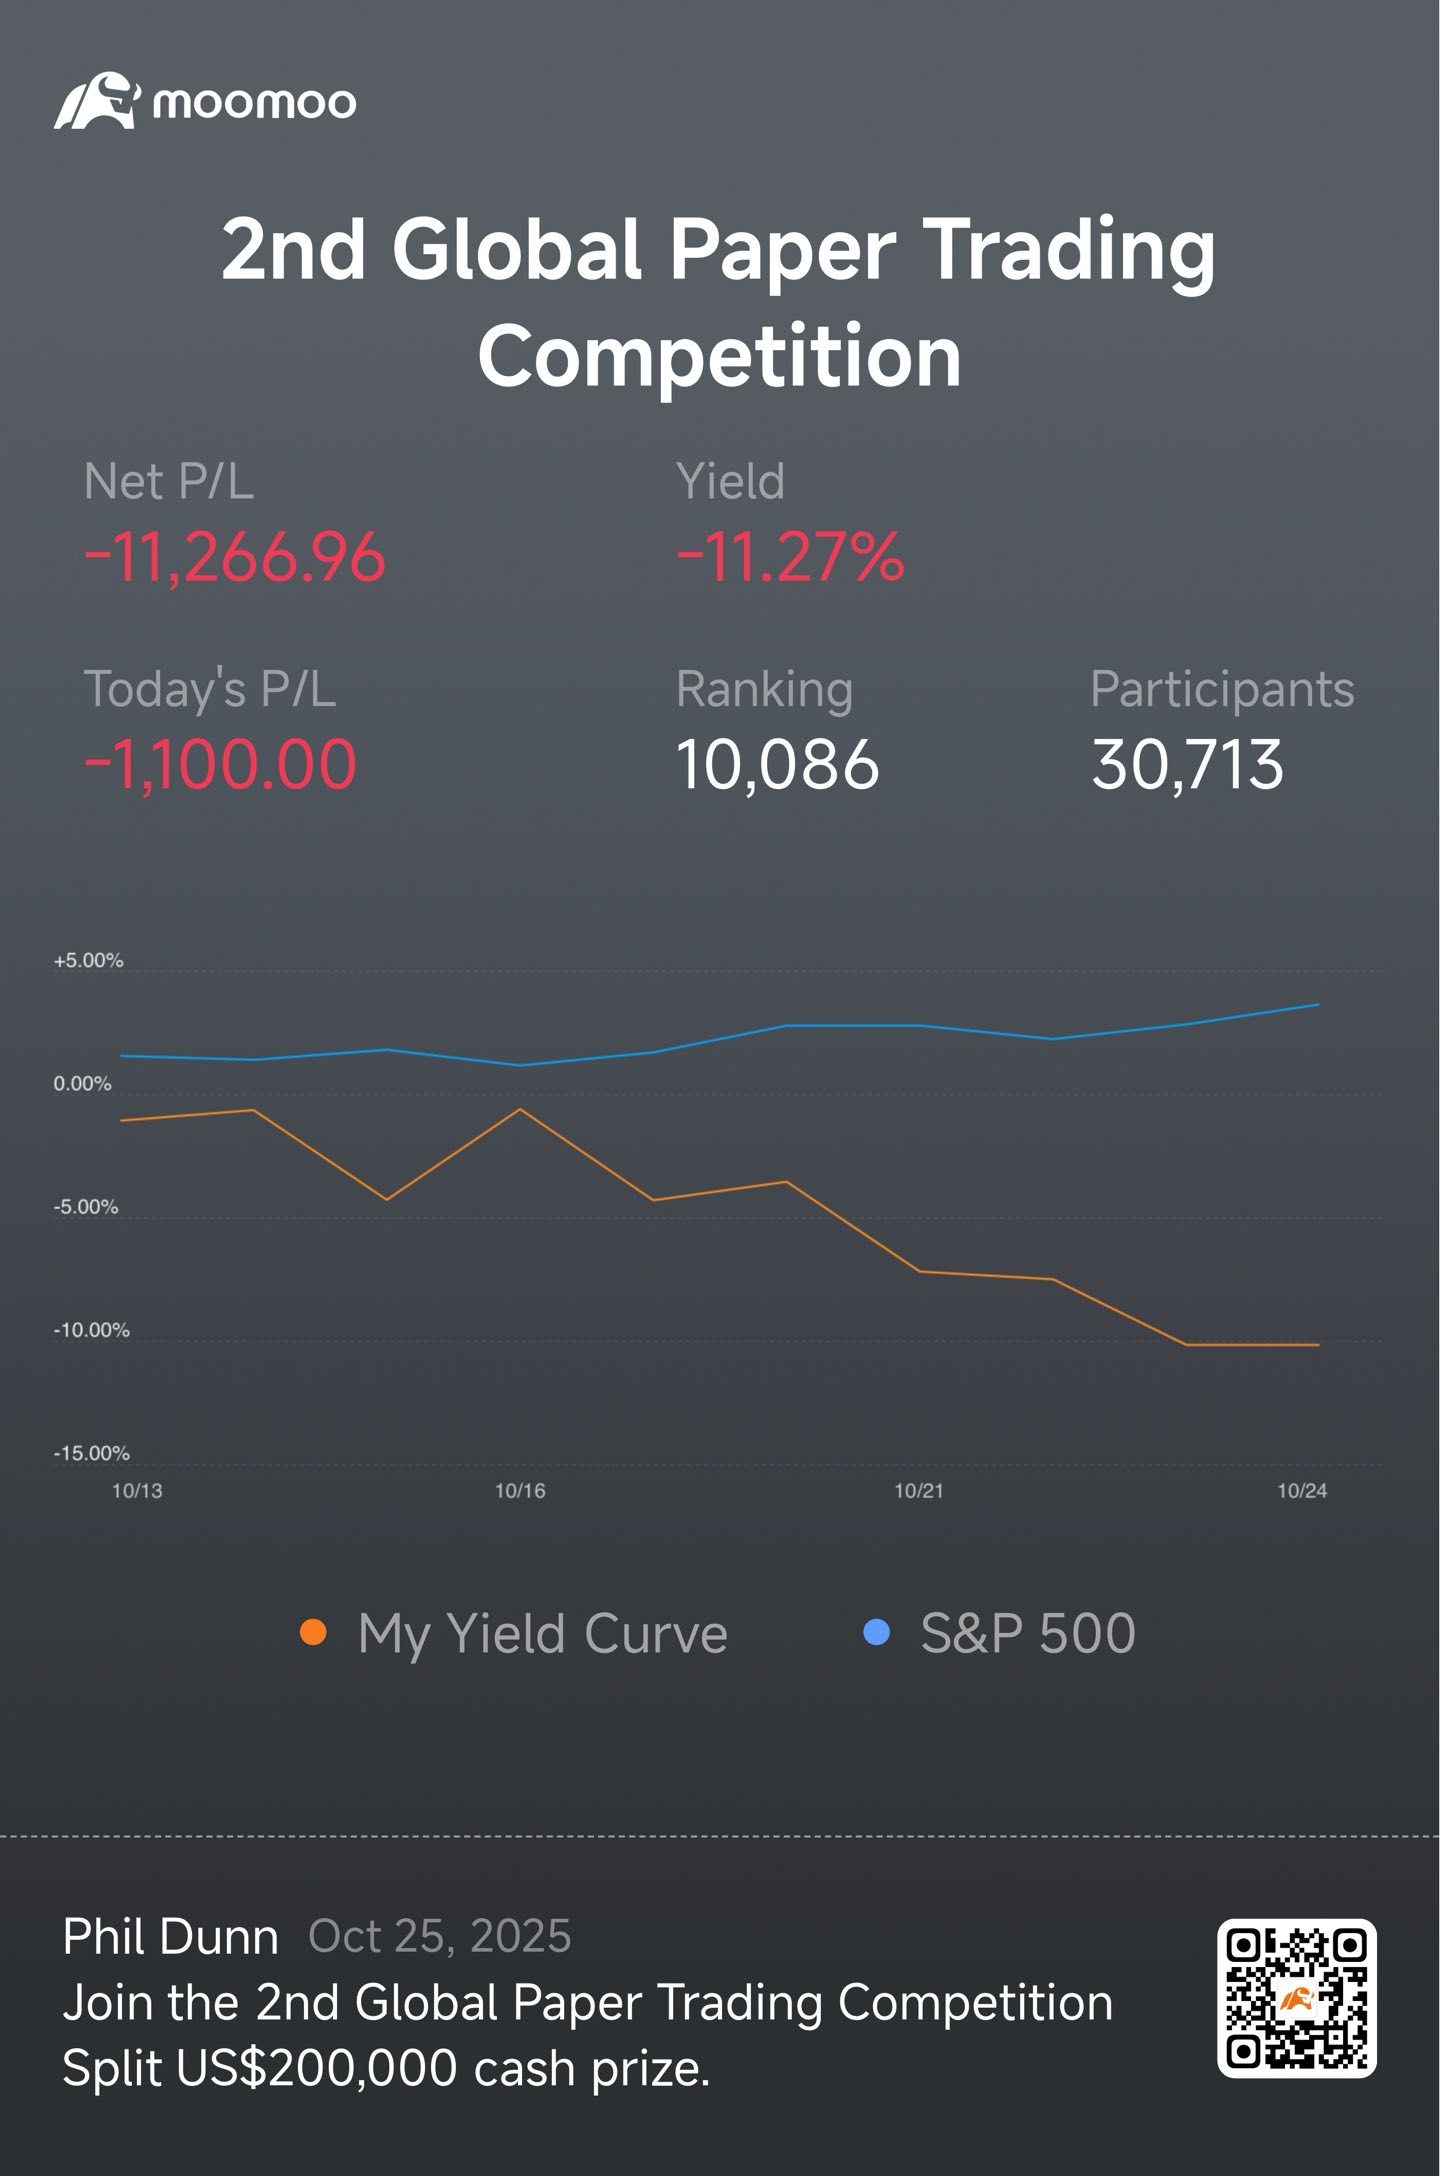
Task: Click the Participants count 30,713
Action: pos(1187,765)
